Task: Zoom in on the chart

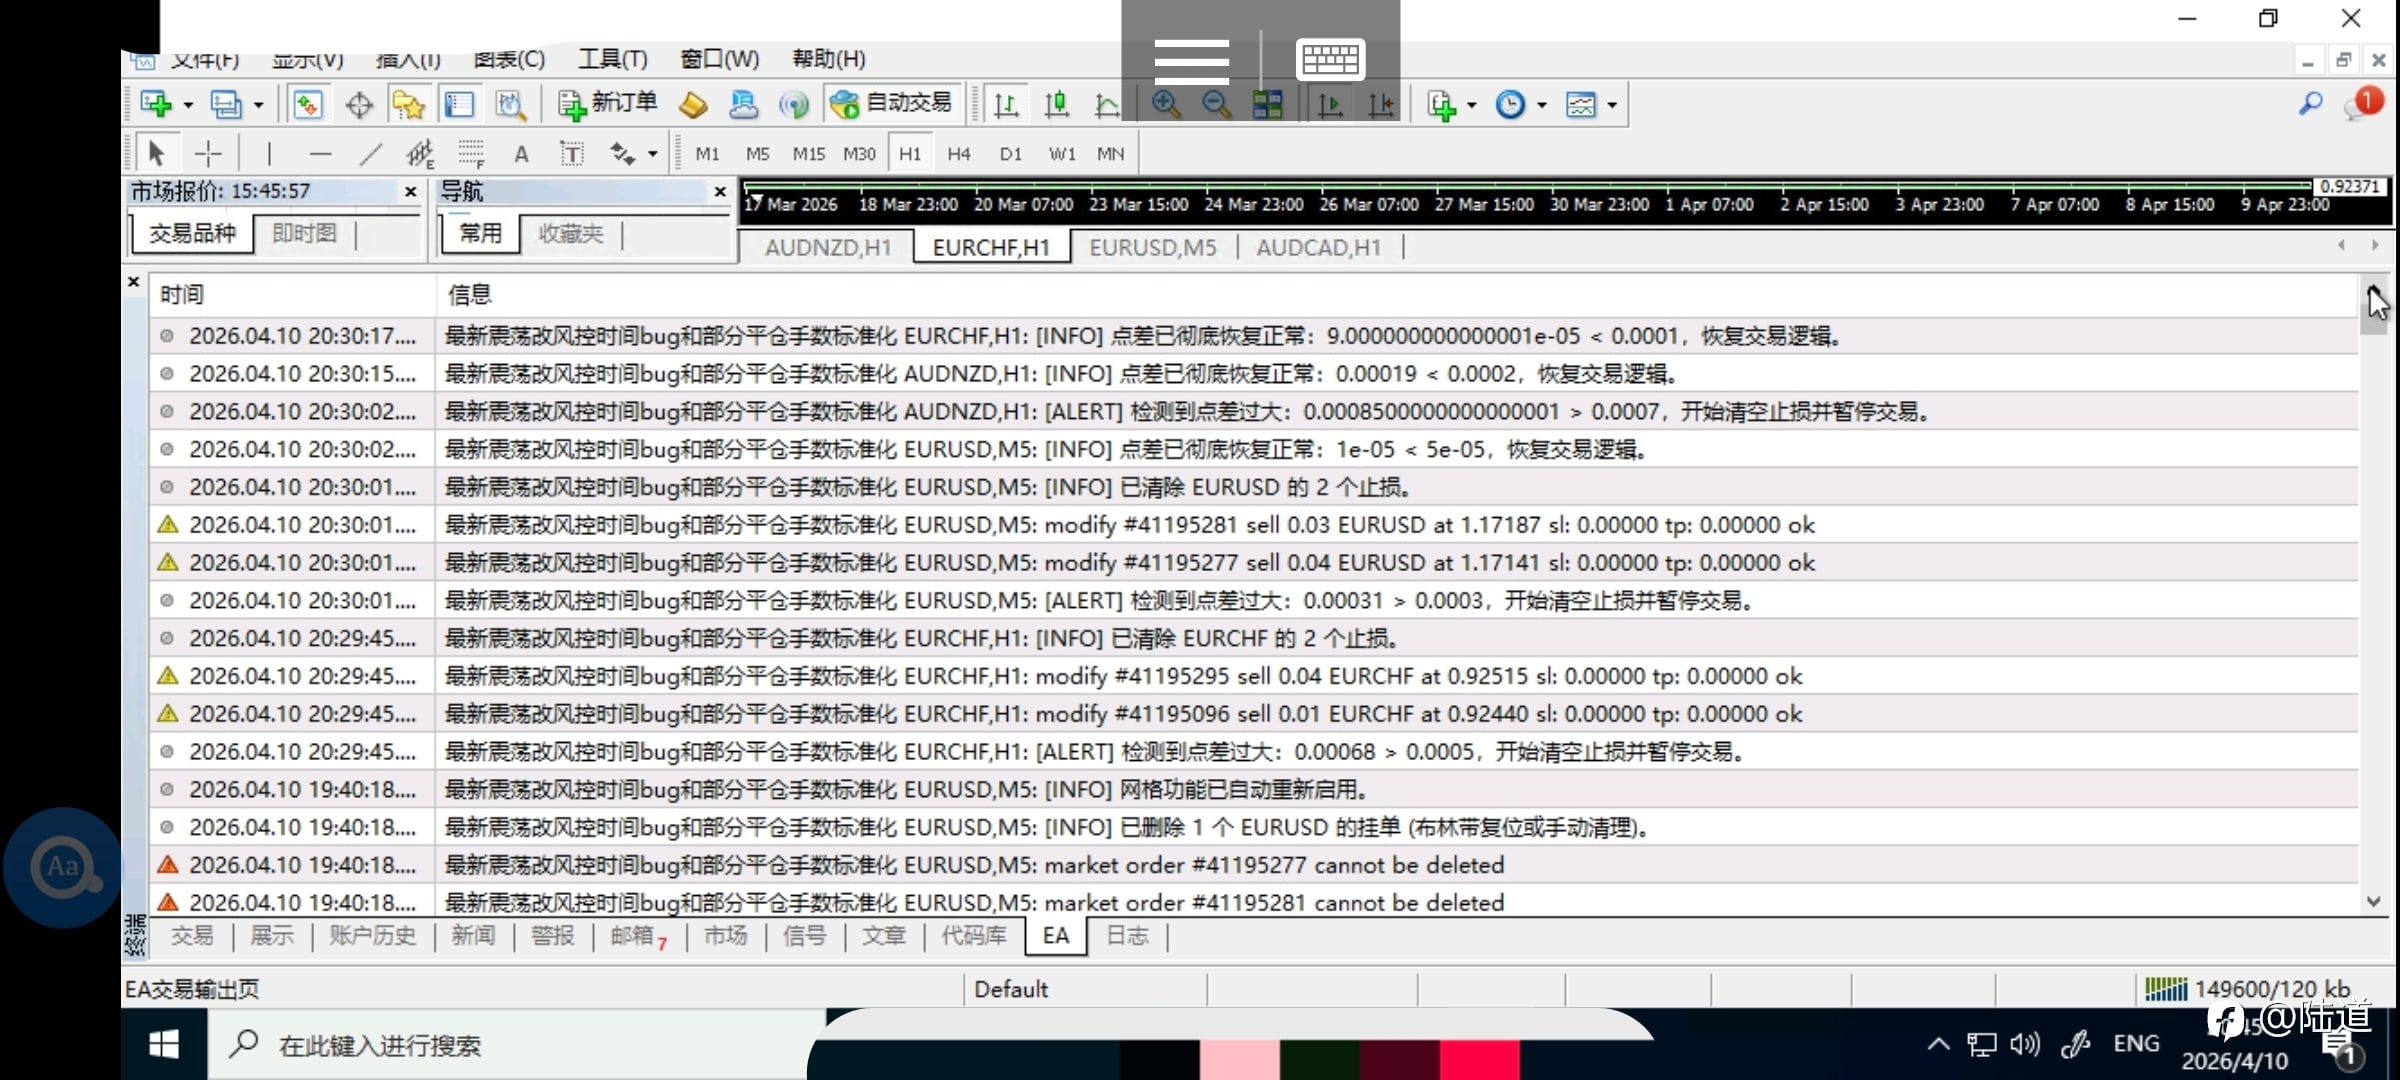Action: [1165, 104]
